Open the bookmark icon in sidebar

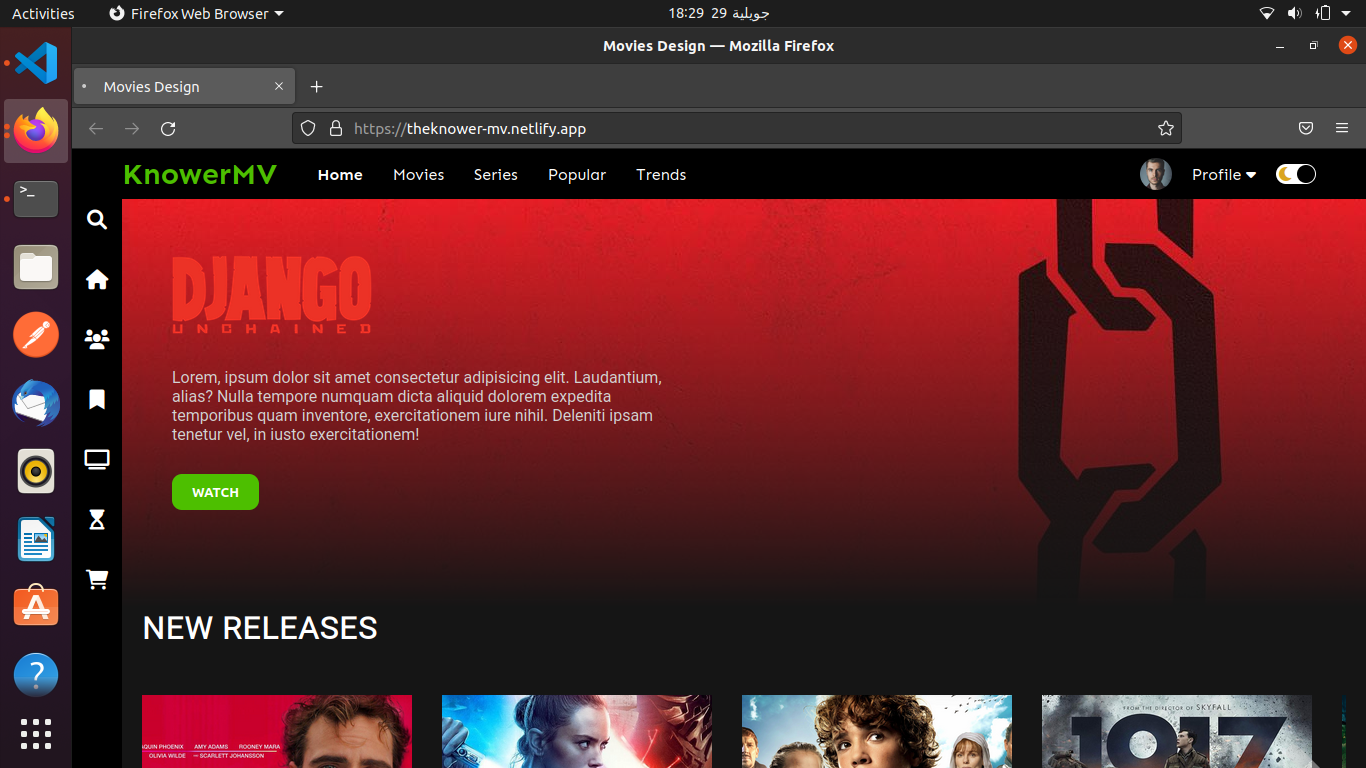(x=97, y=400)
